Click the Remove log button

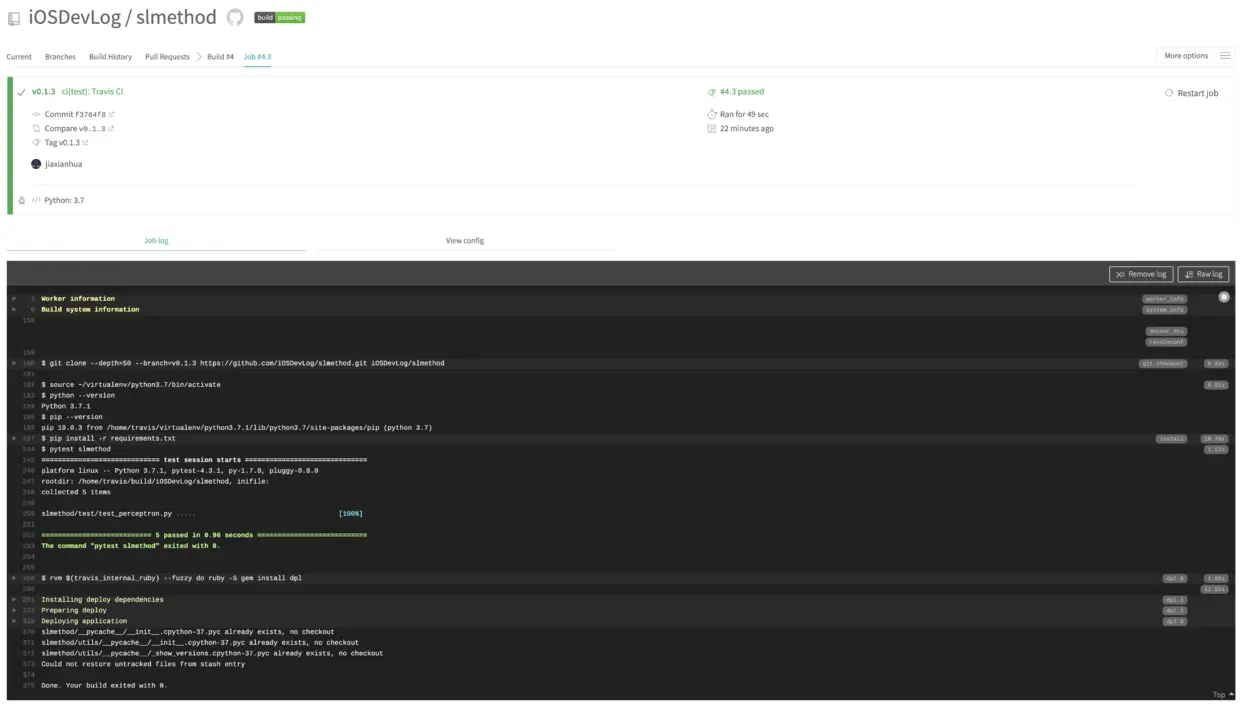pos(1141,274)
